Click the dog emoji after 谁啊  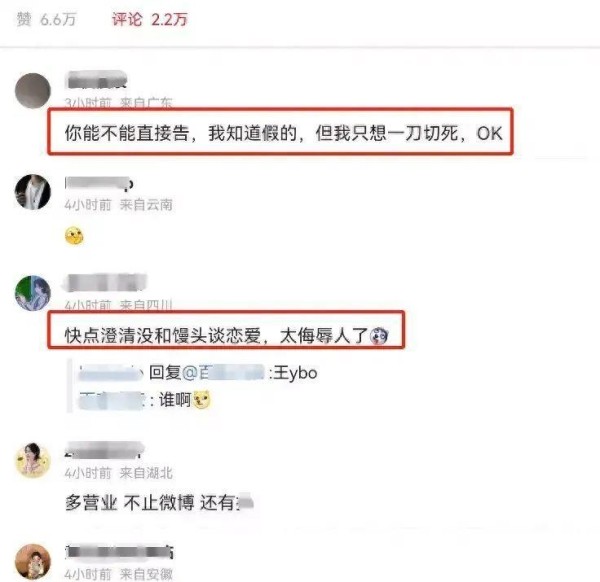pyautogui.click(x=202, y=400)
